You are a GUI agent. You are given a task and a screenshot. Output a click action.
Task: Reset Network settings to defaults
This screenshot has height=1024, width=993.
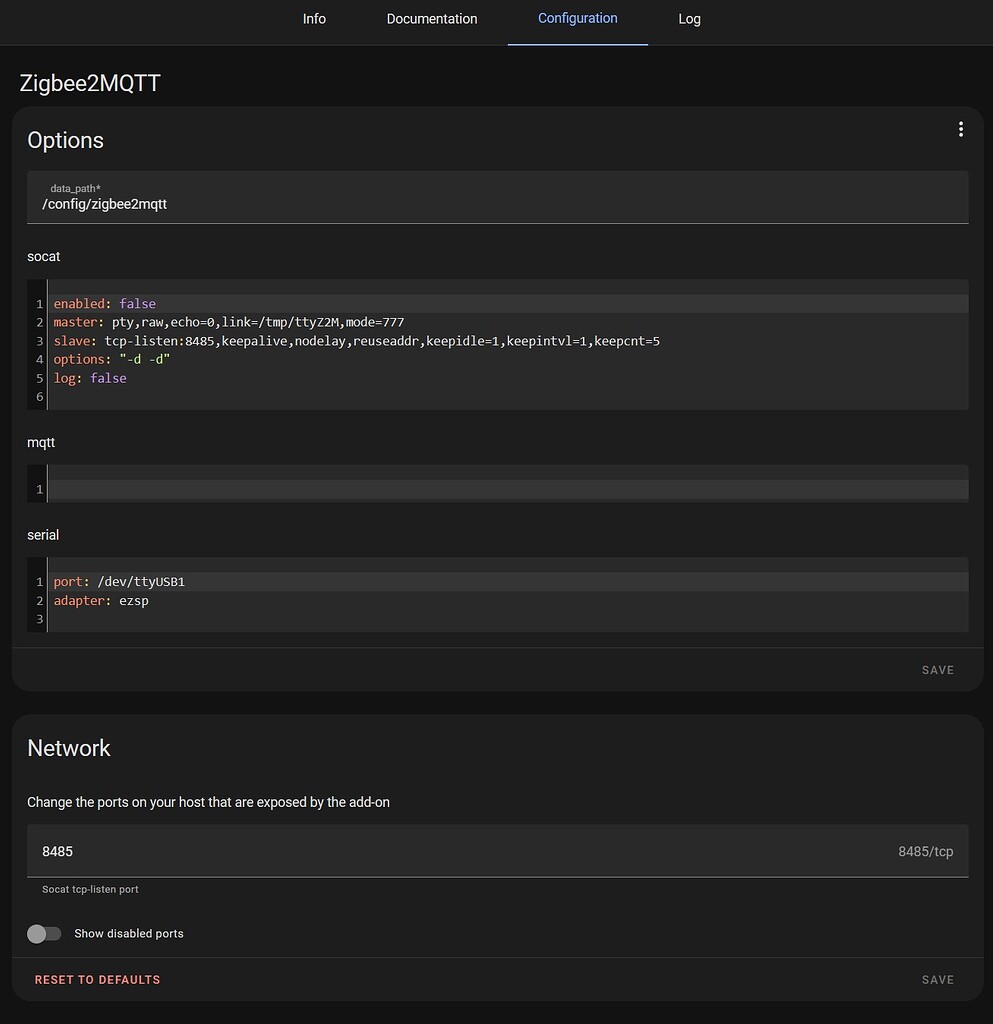tap(97, 979)
